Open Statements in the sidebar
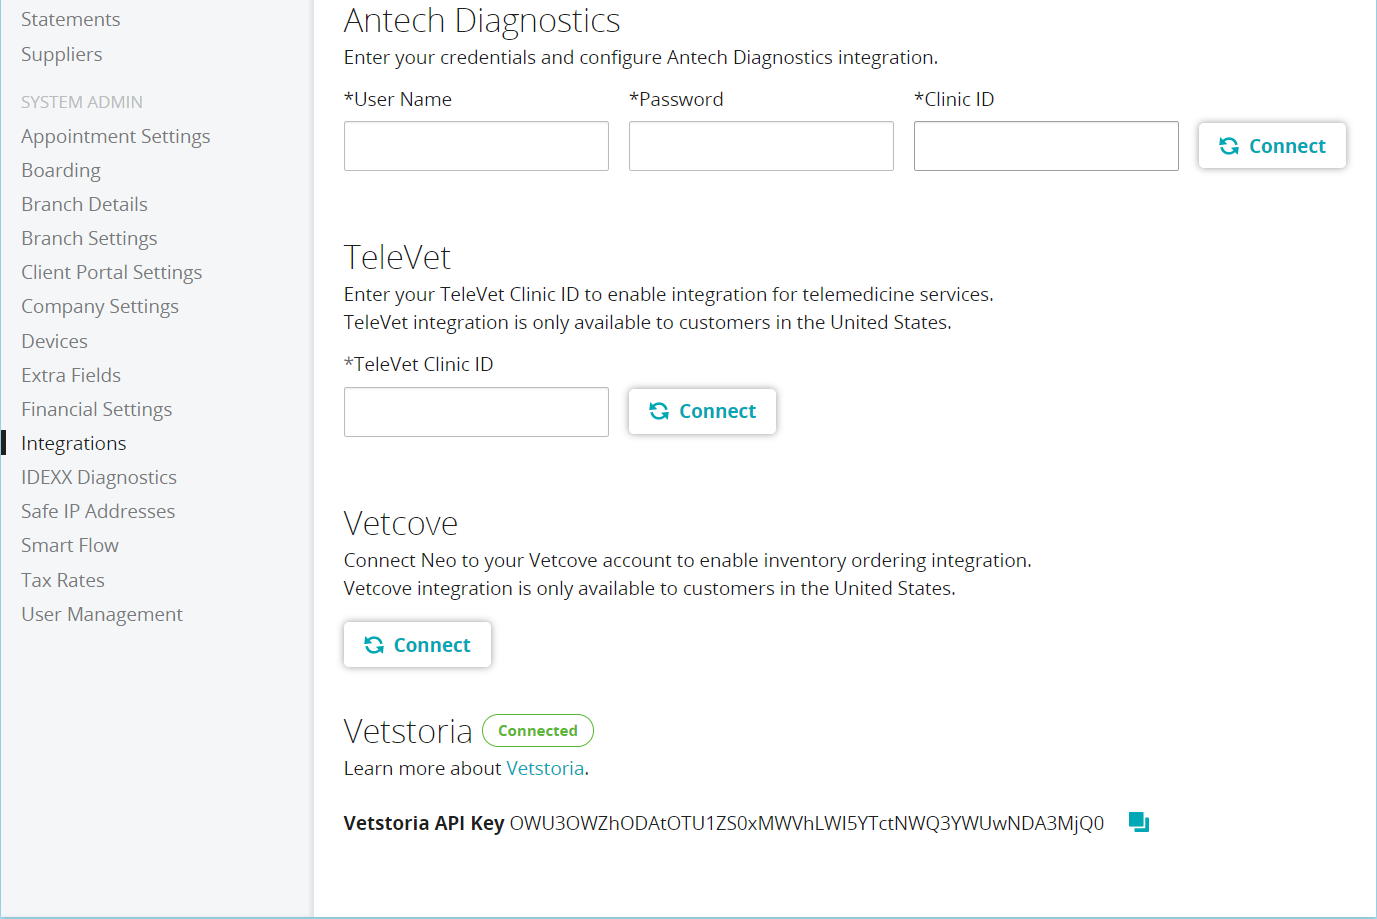 coord(70,19)
